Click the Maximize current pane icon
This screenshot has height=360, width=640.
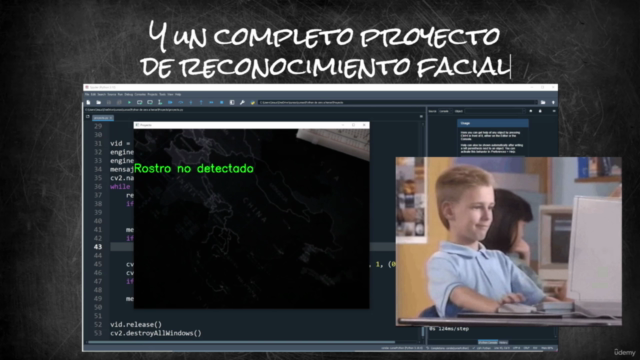point(232,102)
